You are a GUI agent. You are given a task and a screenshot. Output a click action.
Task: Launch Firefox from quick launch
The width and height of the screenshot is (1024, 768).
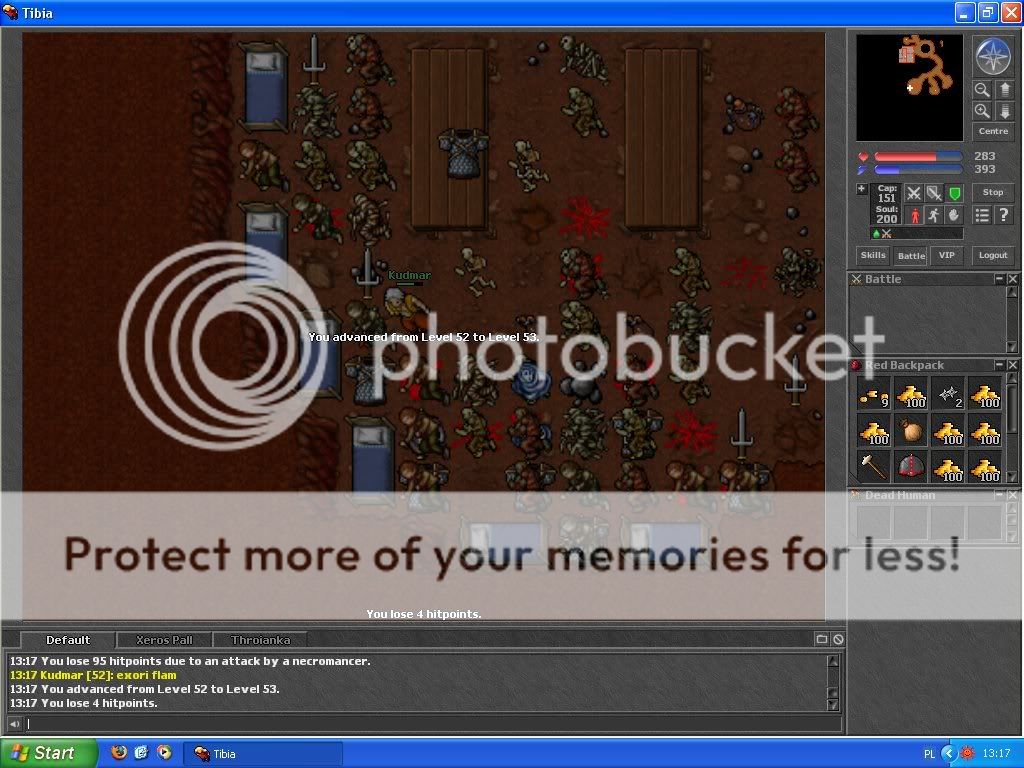pyautogui.click(x=118, y=752)
